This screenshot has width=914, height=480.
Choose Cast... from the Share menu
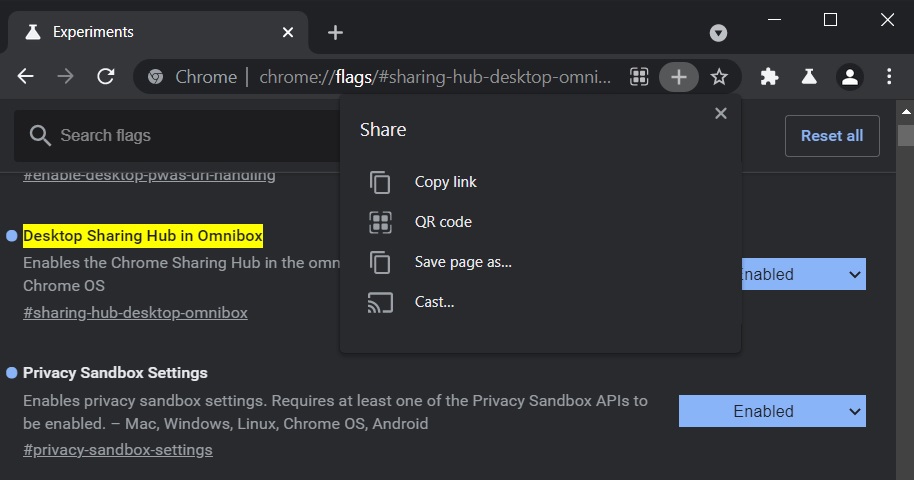[x=434, y=302]
